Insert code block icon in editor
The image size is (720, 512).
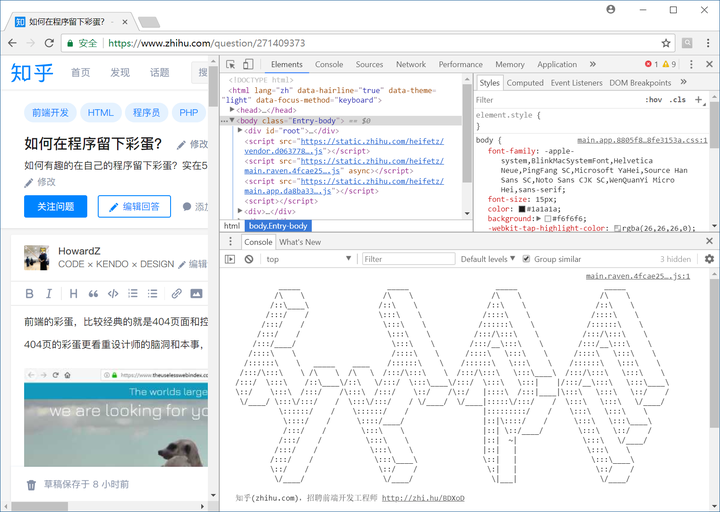tap(113, 293)
